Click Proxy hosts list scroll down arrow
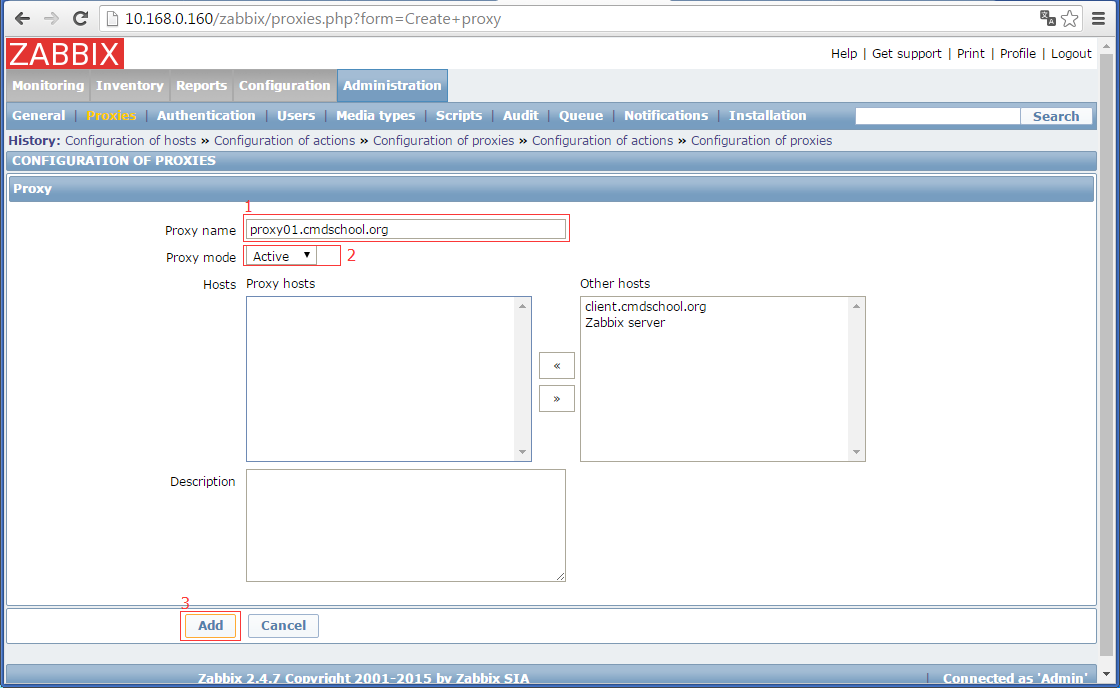 (522, 452)
